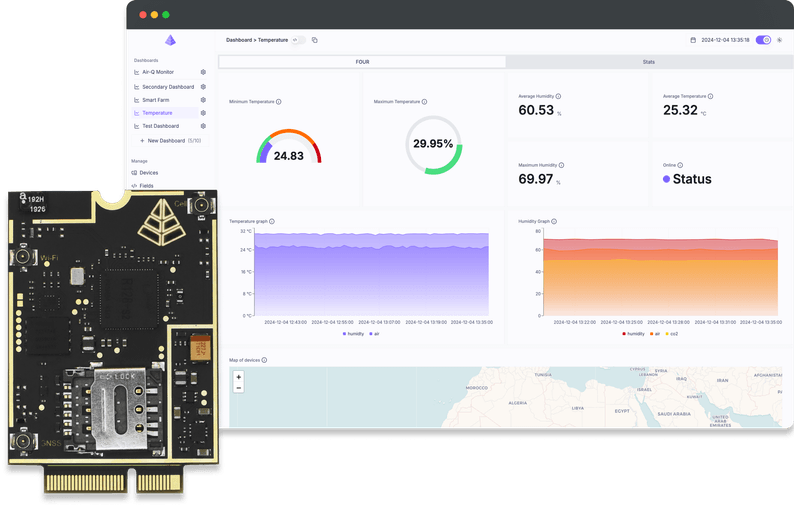Open the Secondary Dashboard

[168, 87]
